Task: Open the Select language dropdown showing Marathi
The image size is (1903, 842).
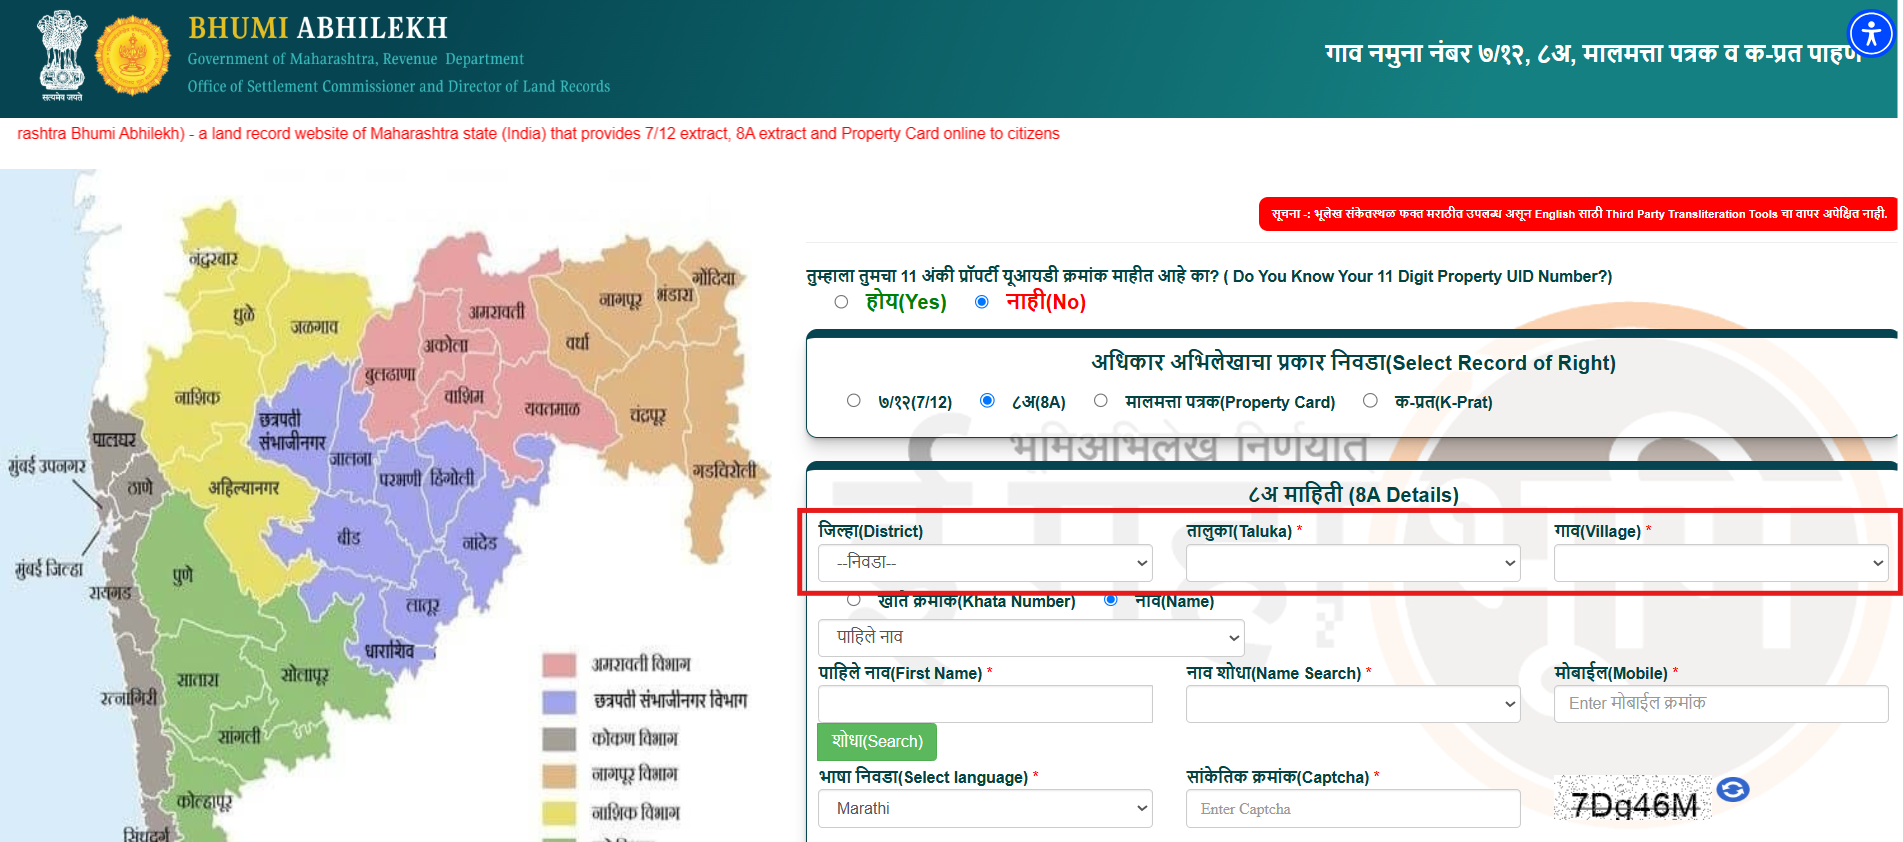Action: [985, 809]
